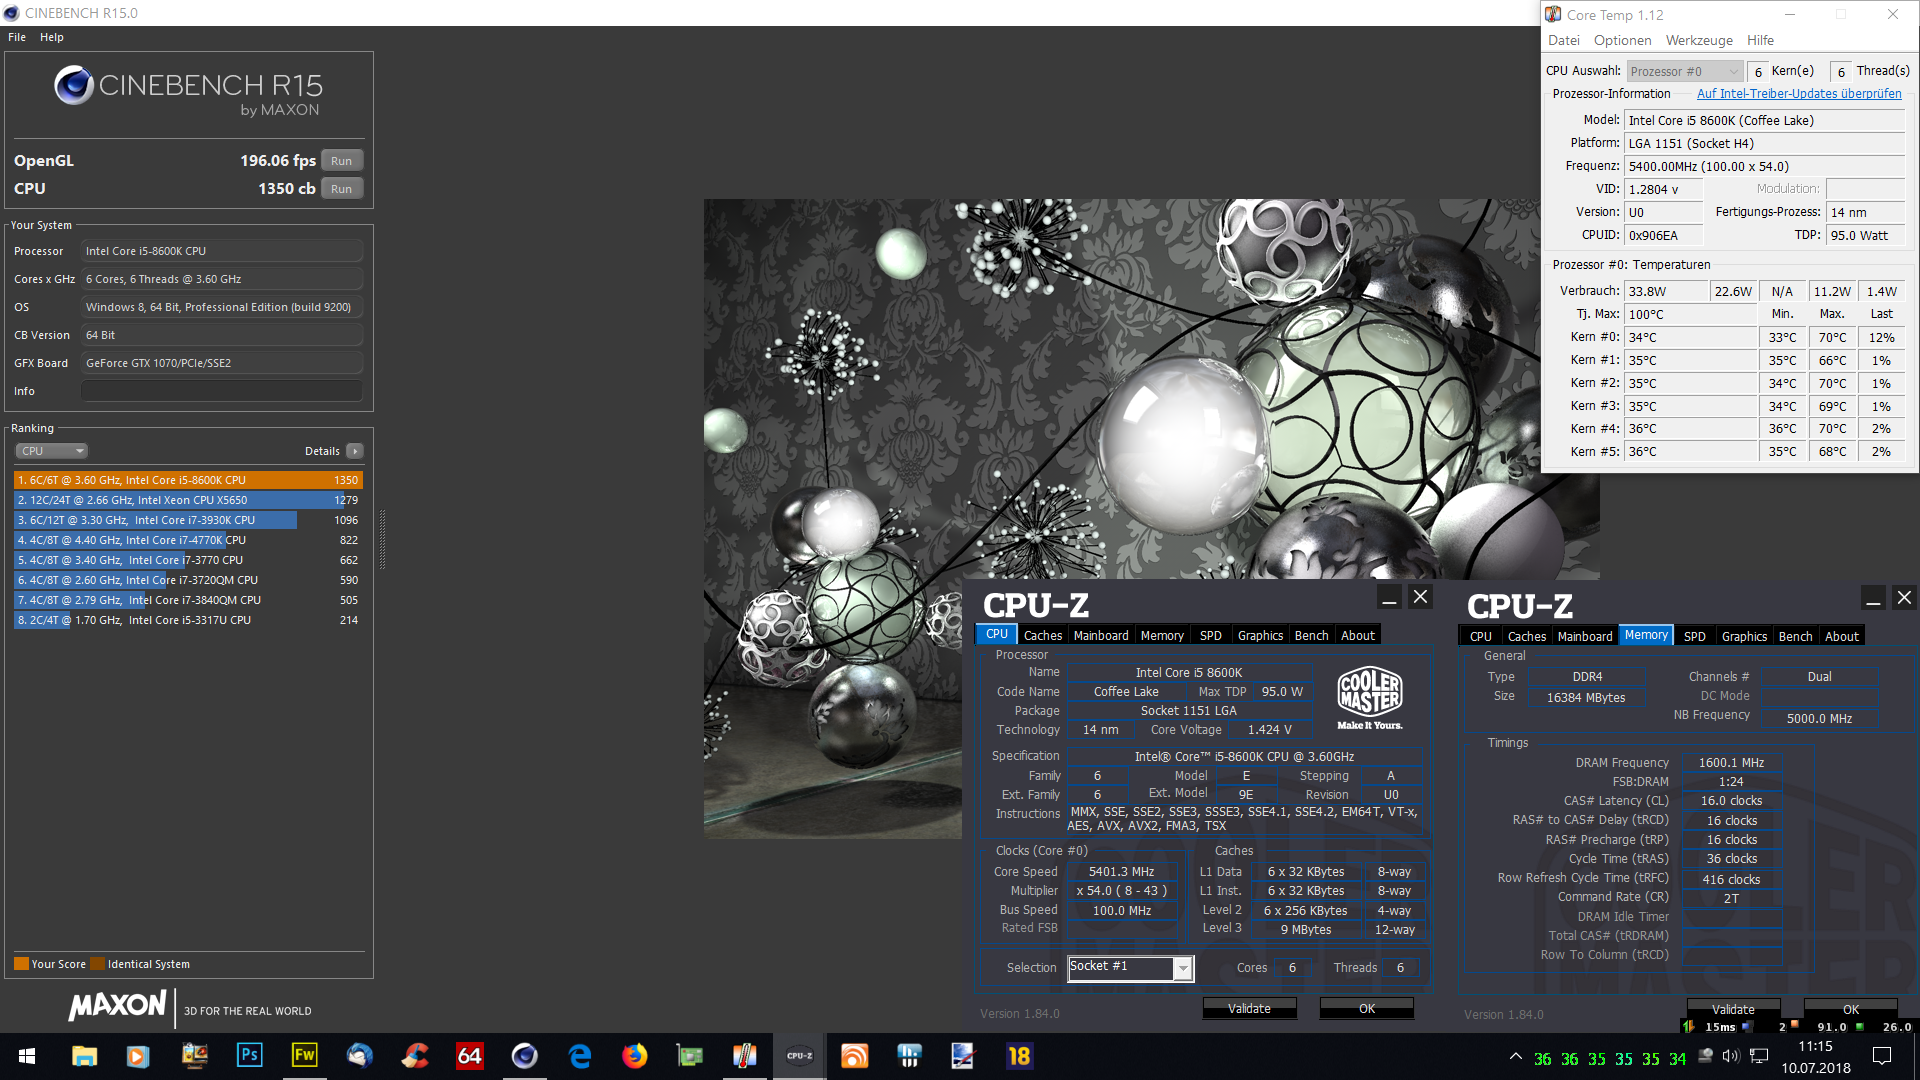Show hidden tray icons chevron
The width and height of the screenshot is (1920, 1080).
click(x=1516, y=1056)
